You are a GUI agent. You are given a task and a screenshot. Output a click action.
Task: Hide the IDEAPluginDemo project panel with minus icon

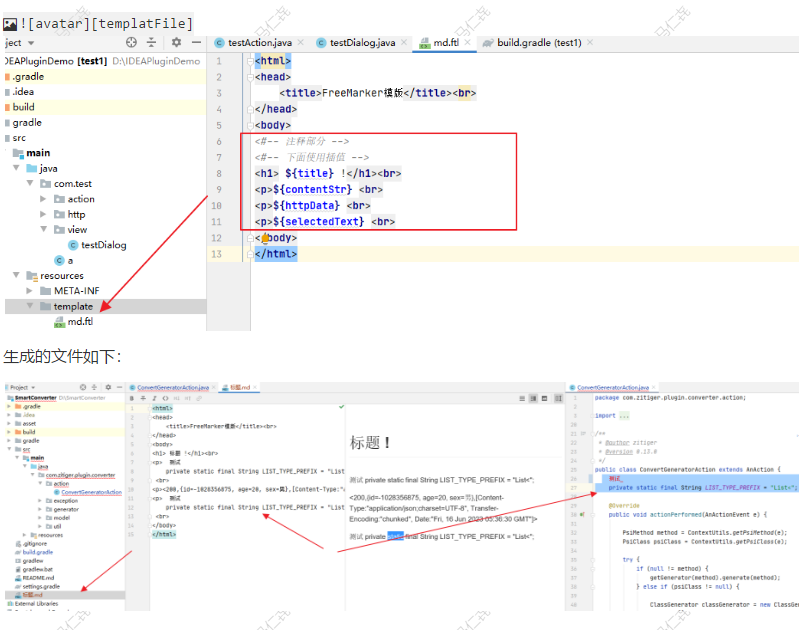pyautogui.click(x=196, y=43)
